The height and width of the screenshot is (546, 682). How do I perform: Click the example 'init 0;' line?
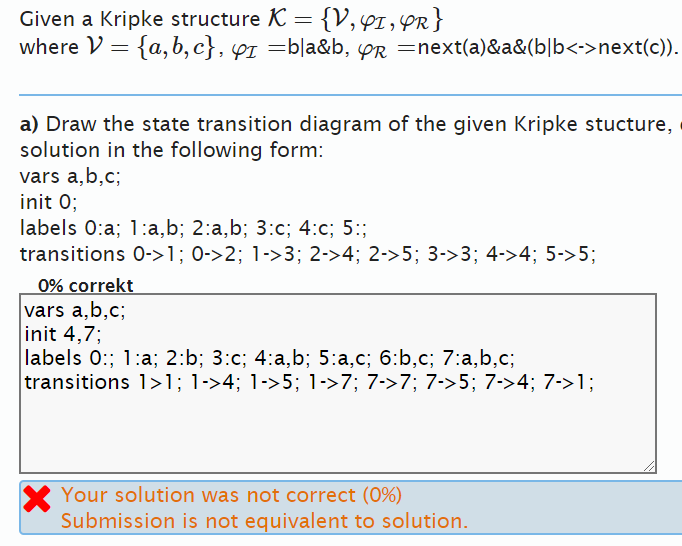[49, 202]
